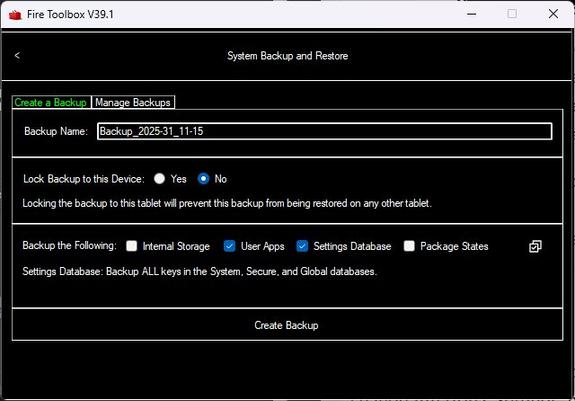Click the Locking the backup explanation text
This screenshot has height=401, width=575.
(x=227, y=203)
